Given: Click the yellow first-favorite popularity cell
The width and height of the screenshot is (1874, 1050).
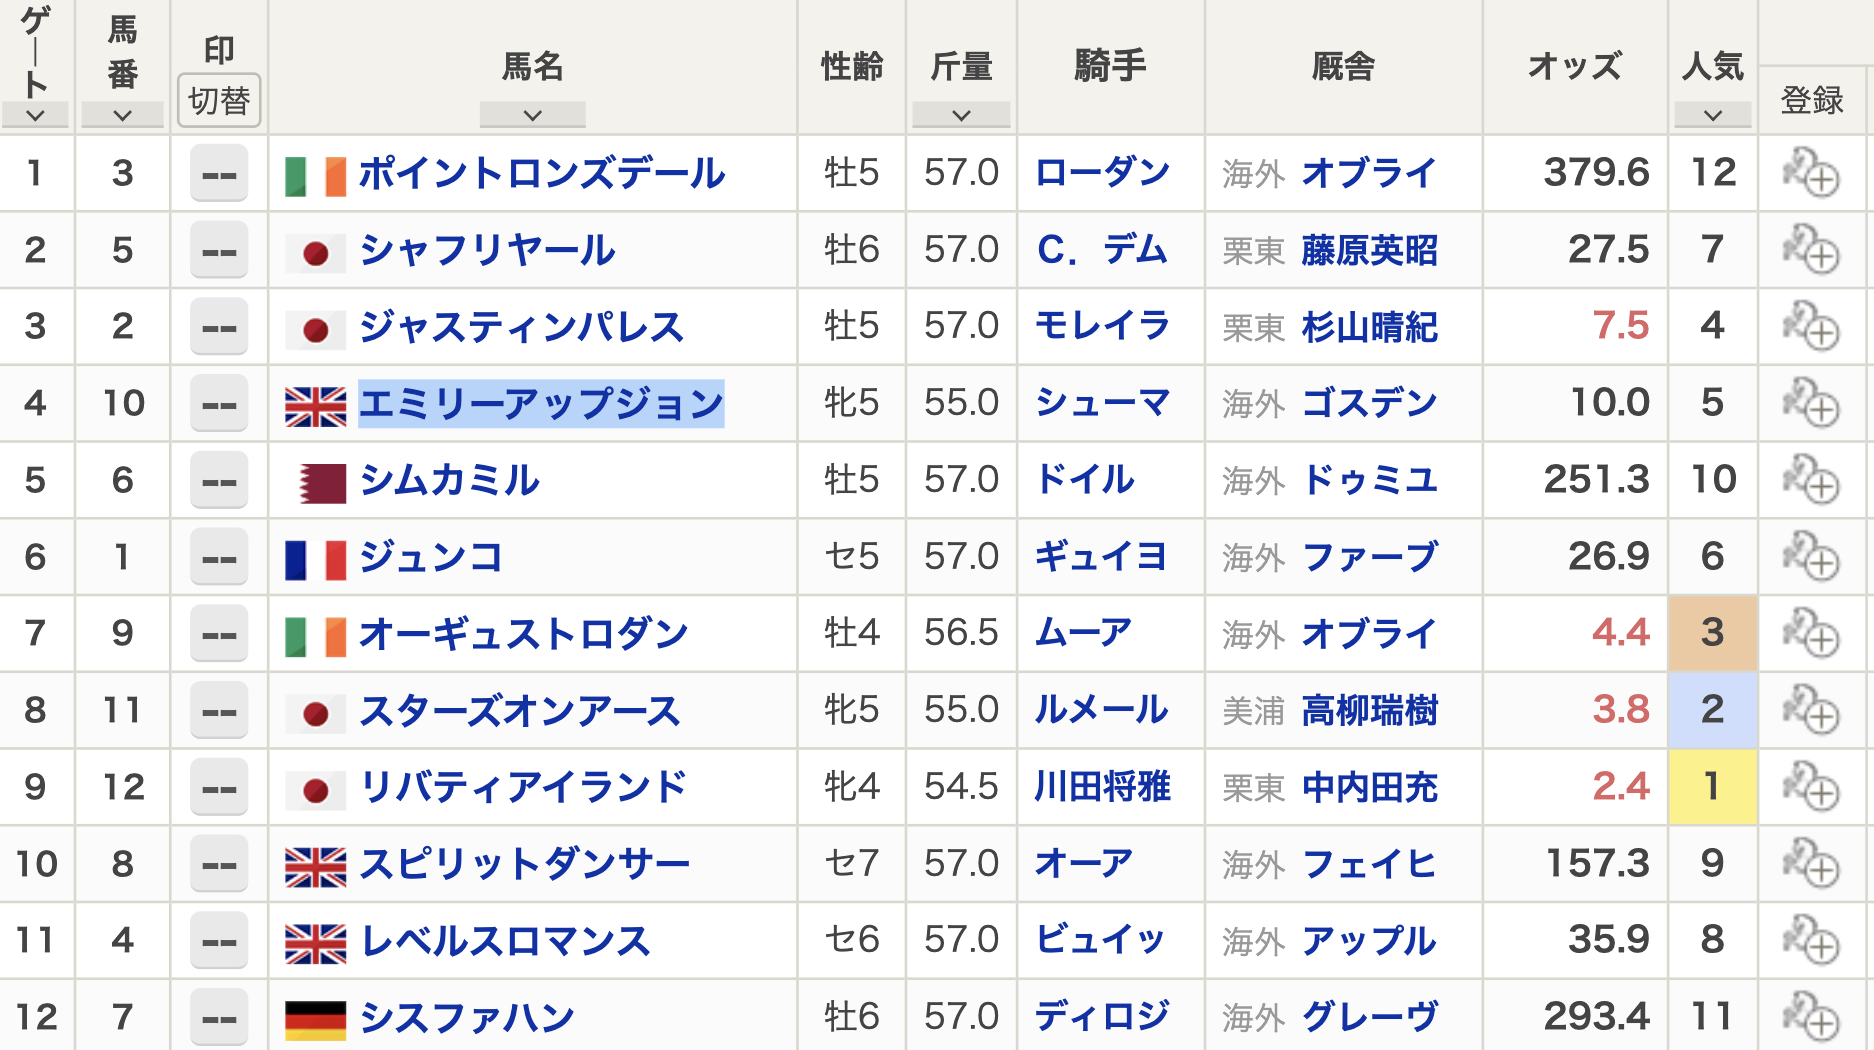Looking at the screenshot, I should [1712, 787].
